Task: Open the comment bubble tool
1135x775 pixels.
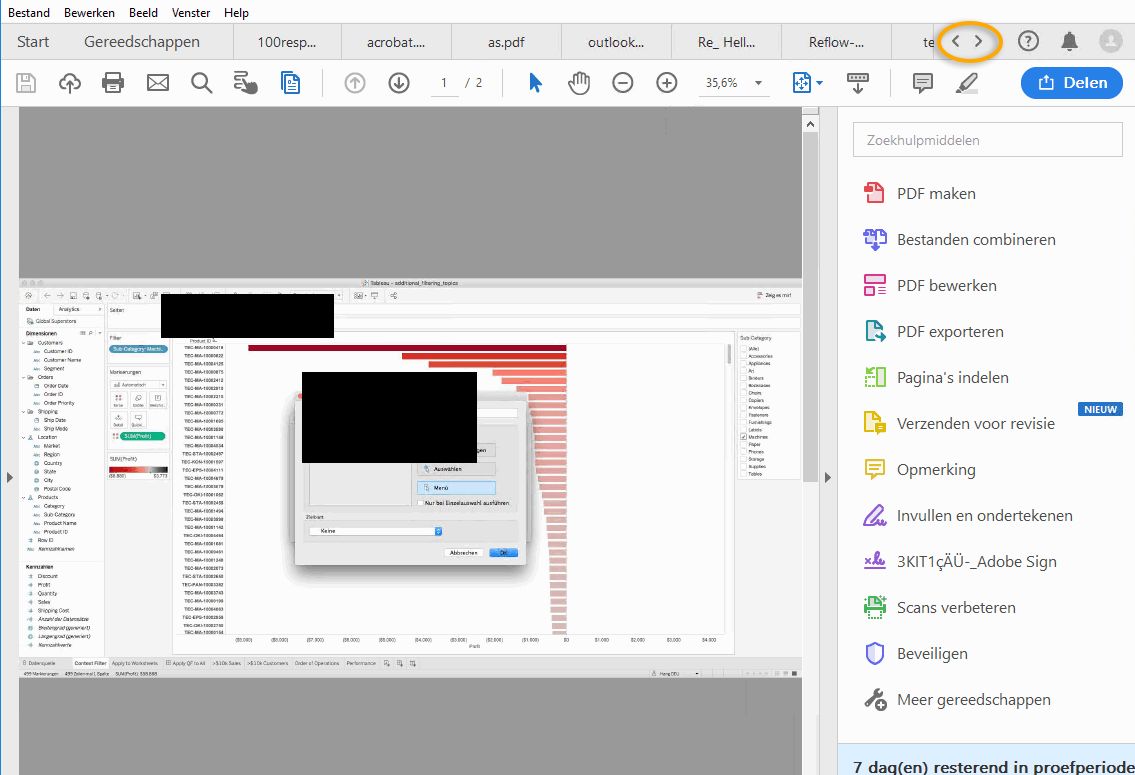Action: pos(921,83)
